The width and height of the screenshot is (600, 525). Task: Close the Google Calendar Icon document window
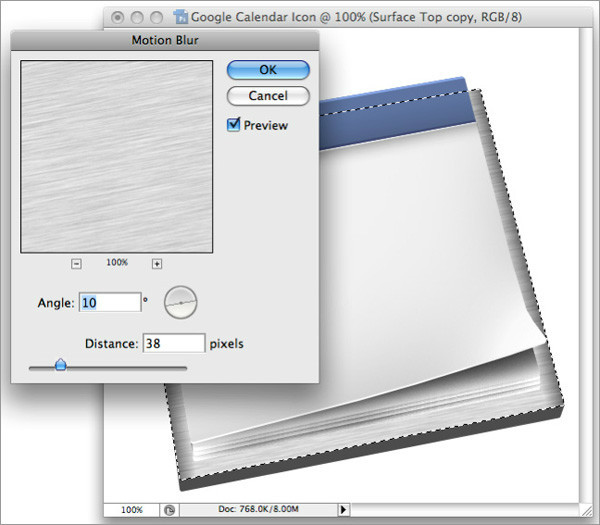[x=118, y=18]
